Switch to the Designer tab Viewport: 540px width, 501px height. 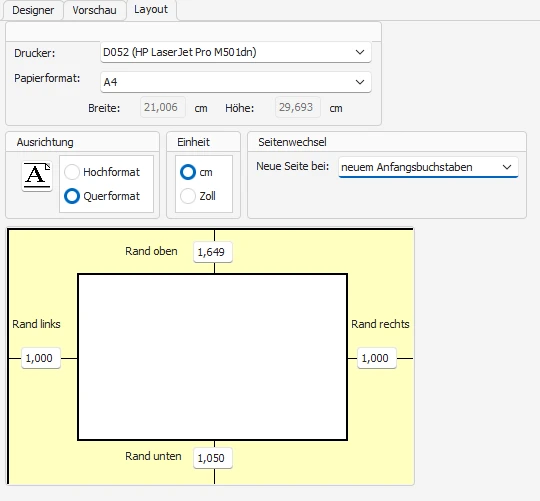point(33,10)
